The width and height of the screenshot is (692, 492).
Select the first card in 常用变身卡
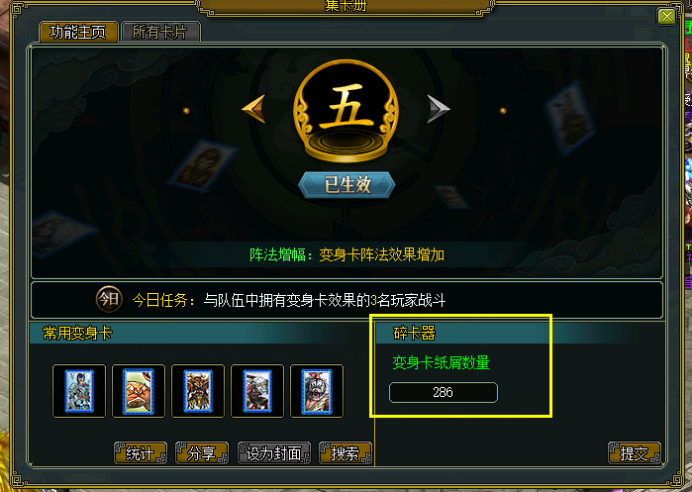(x=79, y=391)
